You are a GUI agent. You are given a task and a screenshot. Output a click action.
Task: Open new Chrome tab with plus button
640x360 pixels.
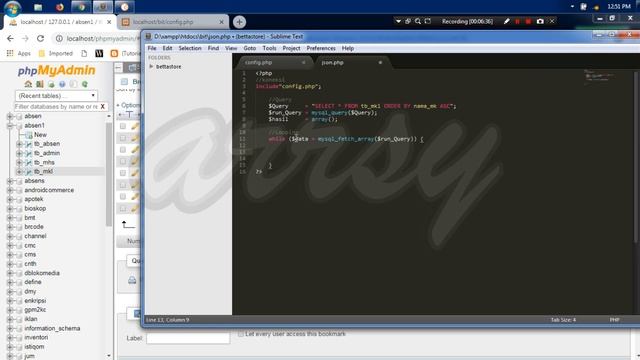(240, 22)
